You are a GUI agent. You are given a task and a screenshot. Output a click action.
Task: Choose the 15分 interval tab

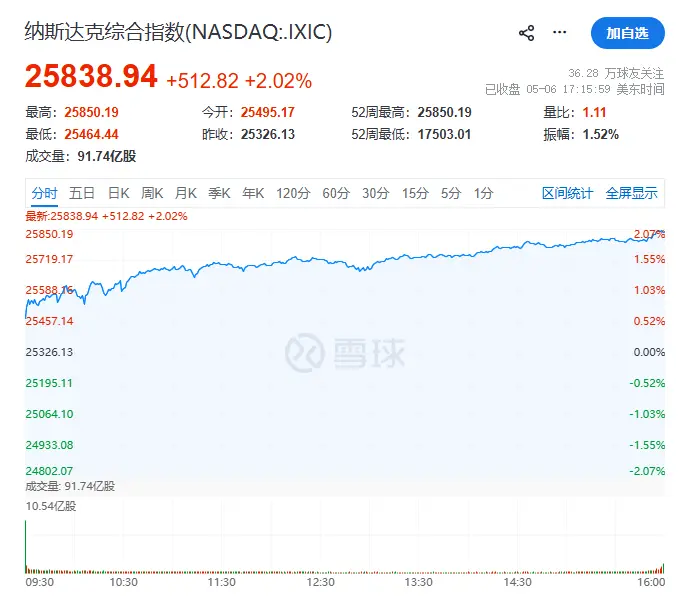tap(415, 193)
